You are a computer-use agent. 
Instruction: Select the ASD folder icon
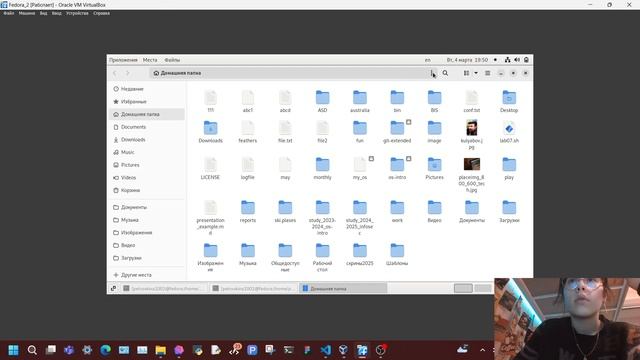click(x=322, y=98)
